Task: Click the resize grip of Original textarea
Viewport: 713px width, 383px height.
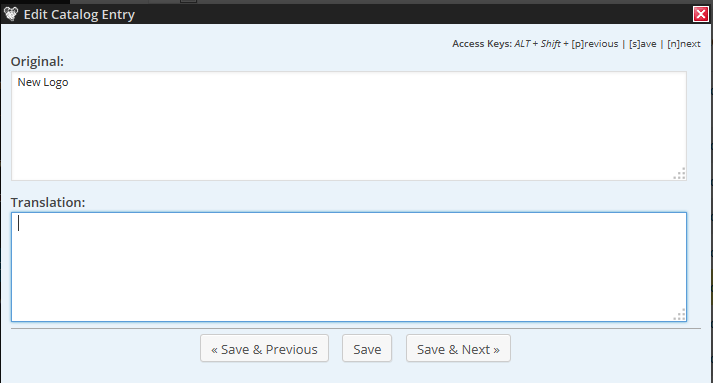Action: coord(679,173)
